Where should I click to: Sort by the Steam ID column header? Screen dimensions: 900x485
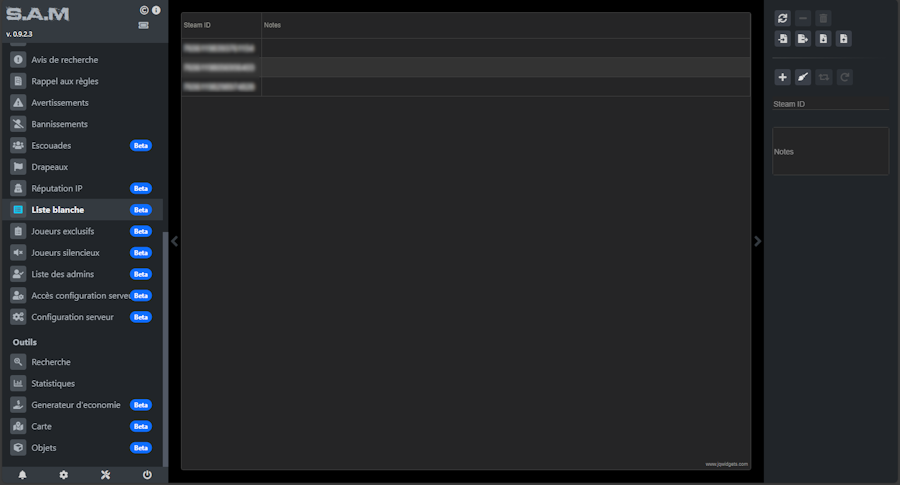click(220, 24)
